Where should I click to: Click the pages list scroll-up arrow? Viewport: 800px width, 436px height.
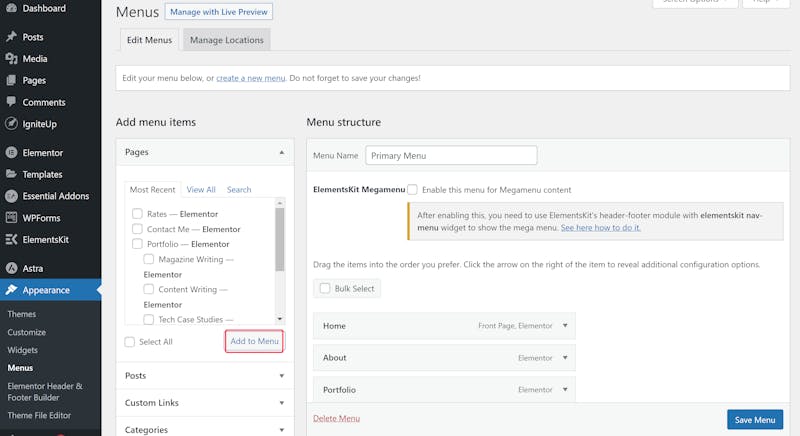point(280,203)
